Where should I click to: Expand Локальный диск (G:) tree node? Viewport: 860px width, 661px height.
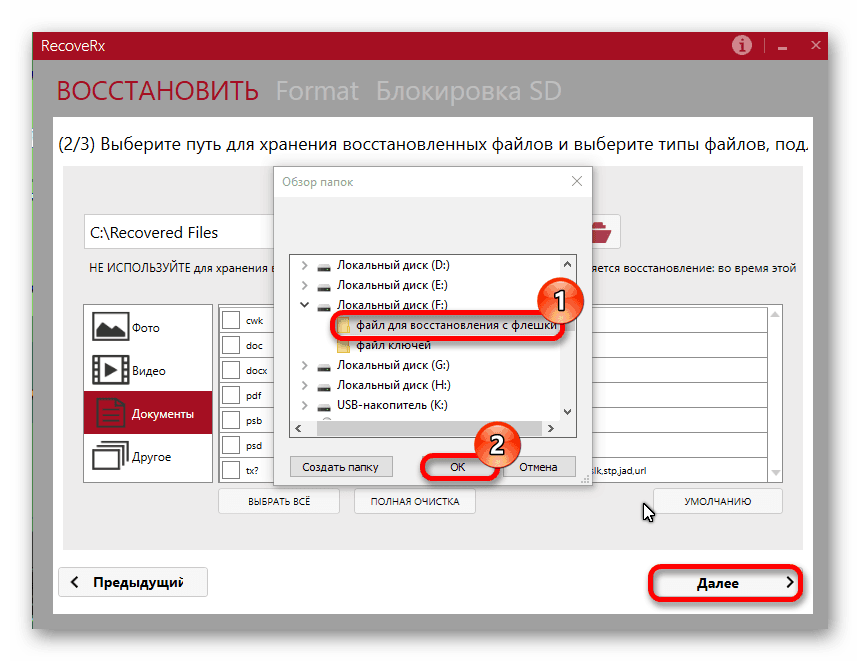304,366
